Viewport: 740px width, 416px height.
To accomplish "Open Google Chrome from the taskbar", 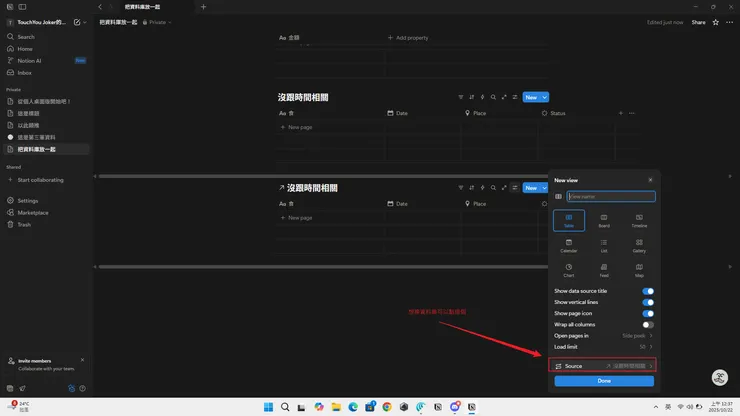I will click(x=387, y=407).
